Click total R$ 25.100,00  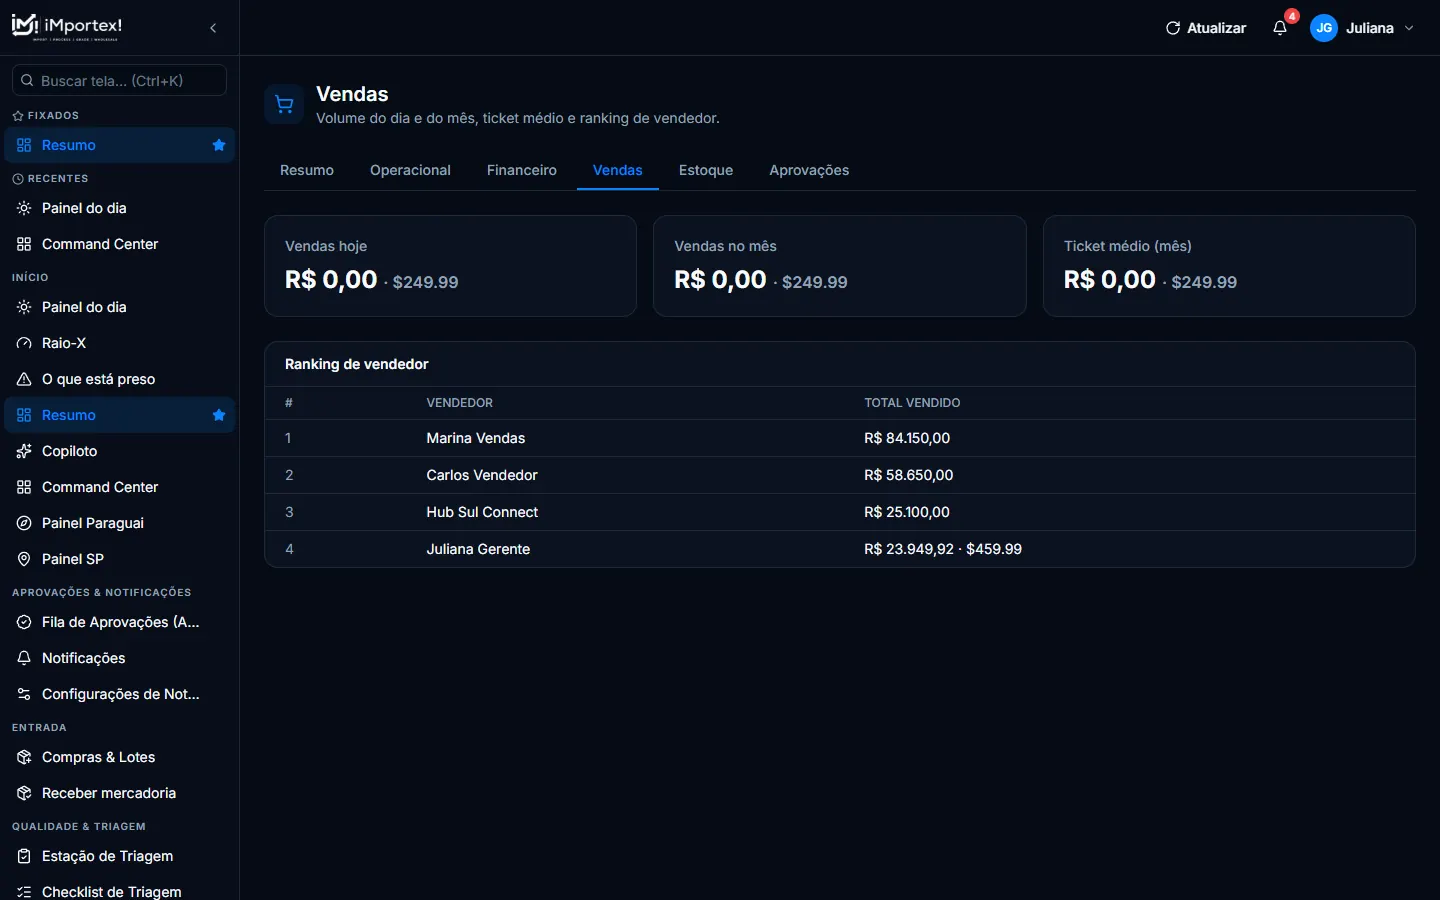click(x=907, y=512)
